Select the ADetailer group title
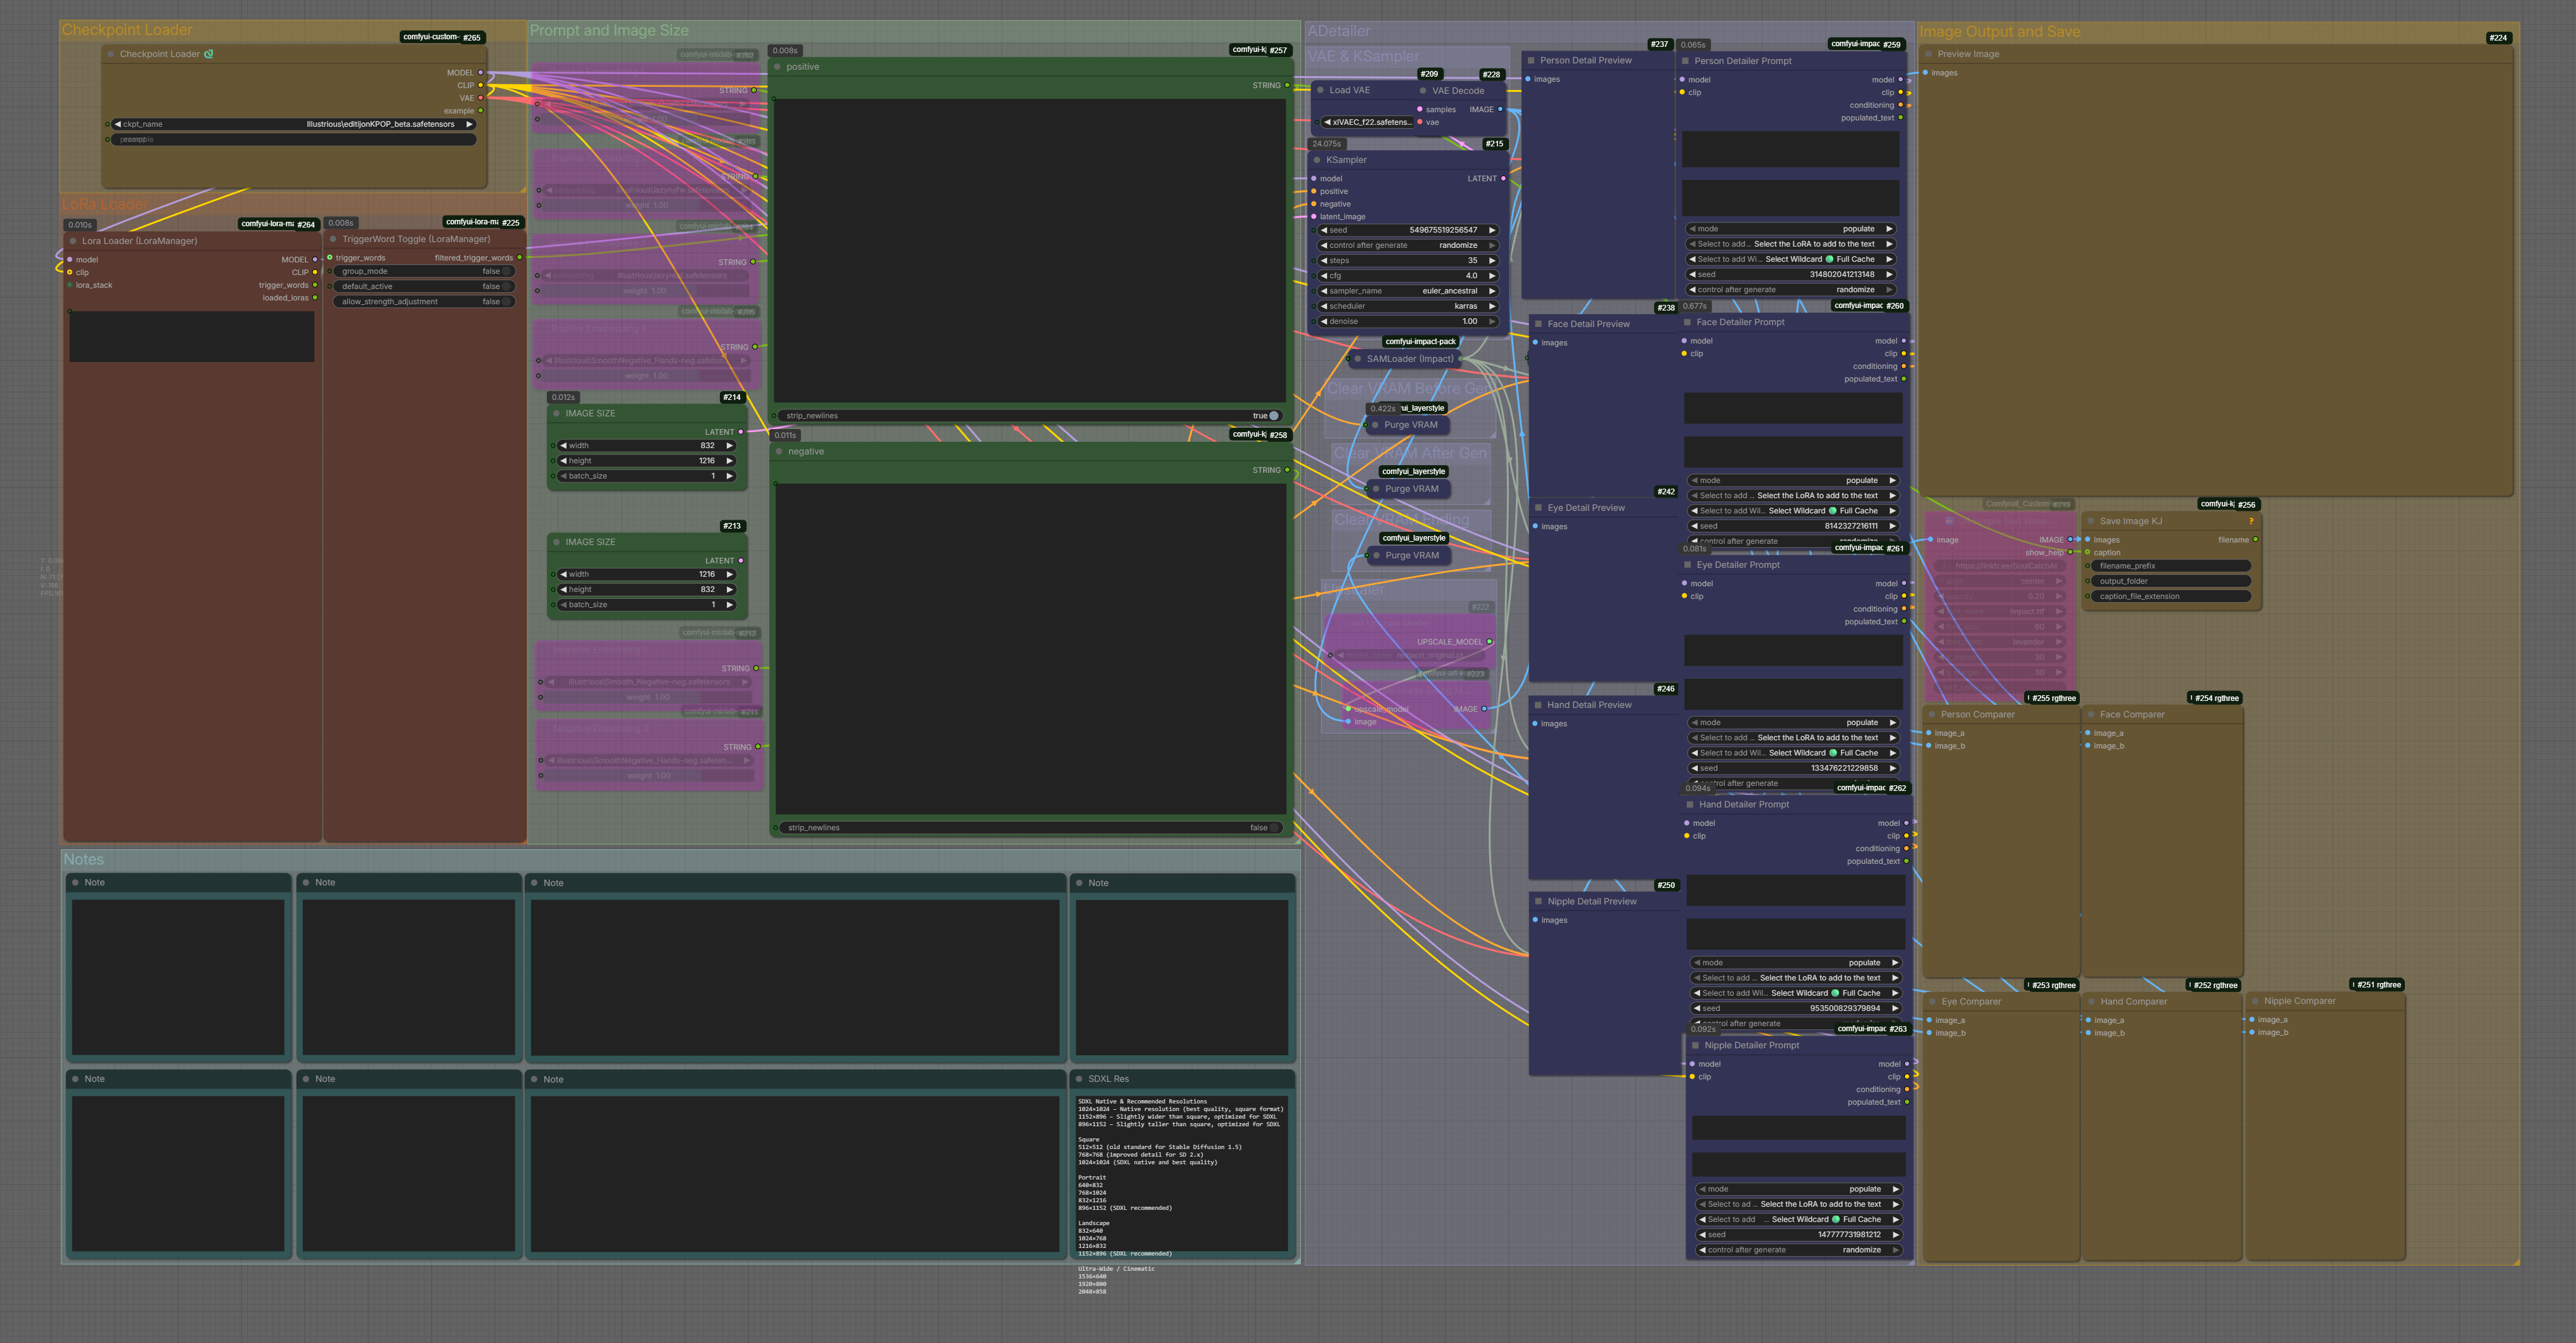This screenshot has width=2576, height=1343. click(1339, 31)
